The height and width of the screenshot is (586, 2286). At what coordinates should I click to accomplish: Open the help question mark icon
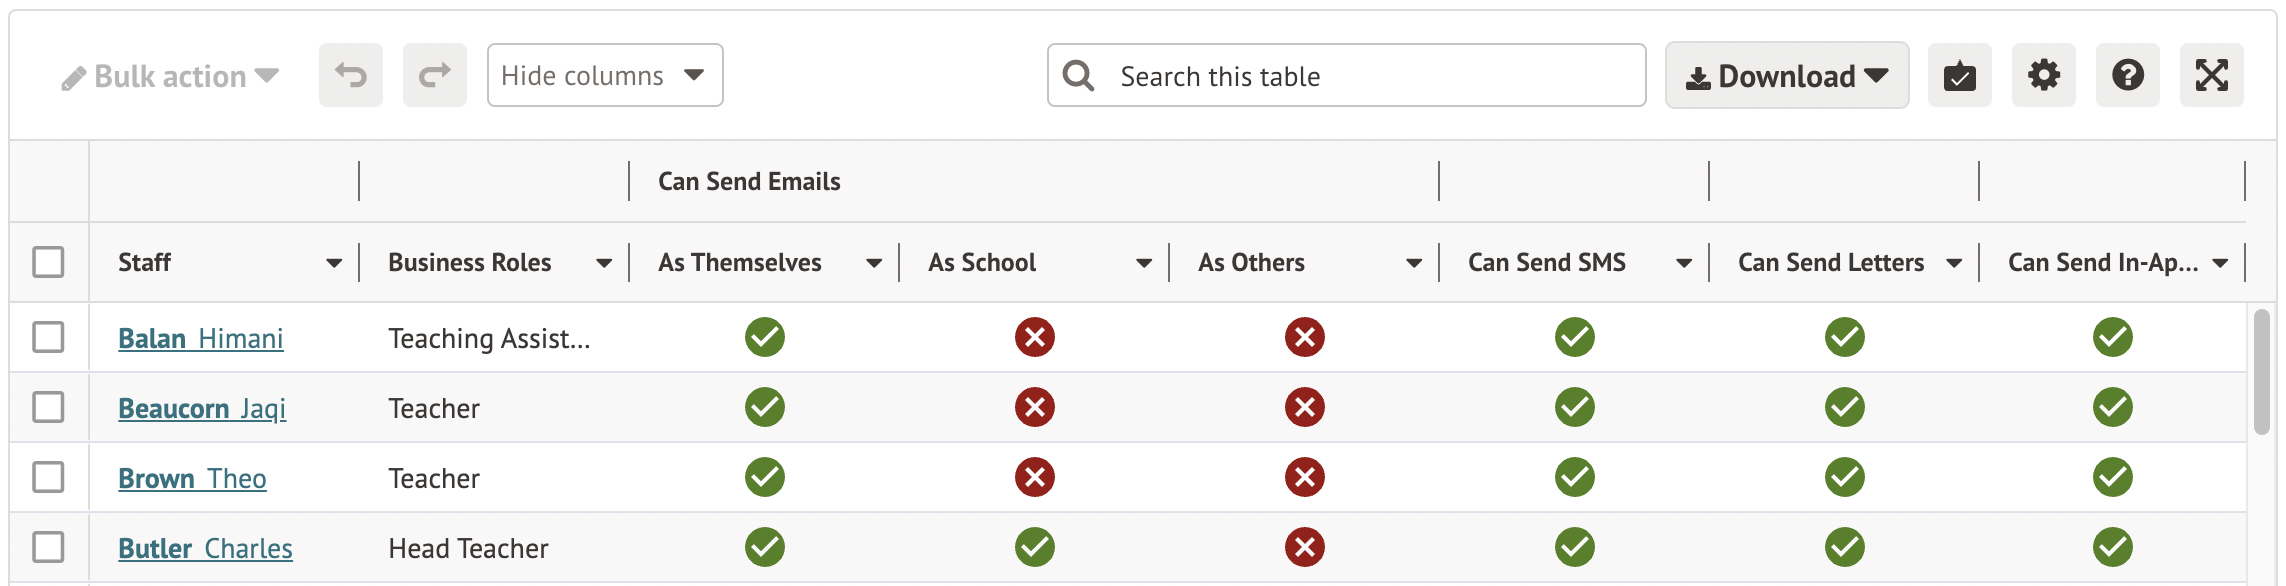2127,75
